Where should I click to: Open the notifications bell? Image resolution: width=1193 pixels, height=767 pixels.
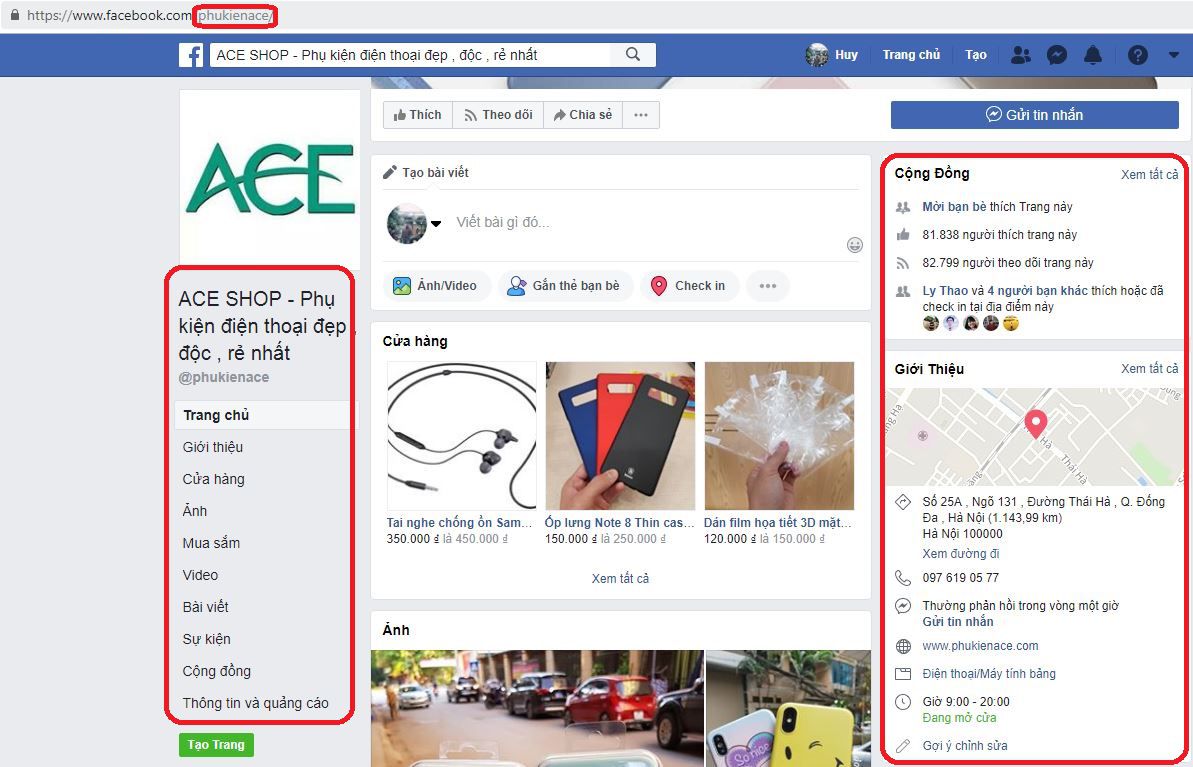1093,55
